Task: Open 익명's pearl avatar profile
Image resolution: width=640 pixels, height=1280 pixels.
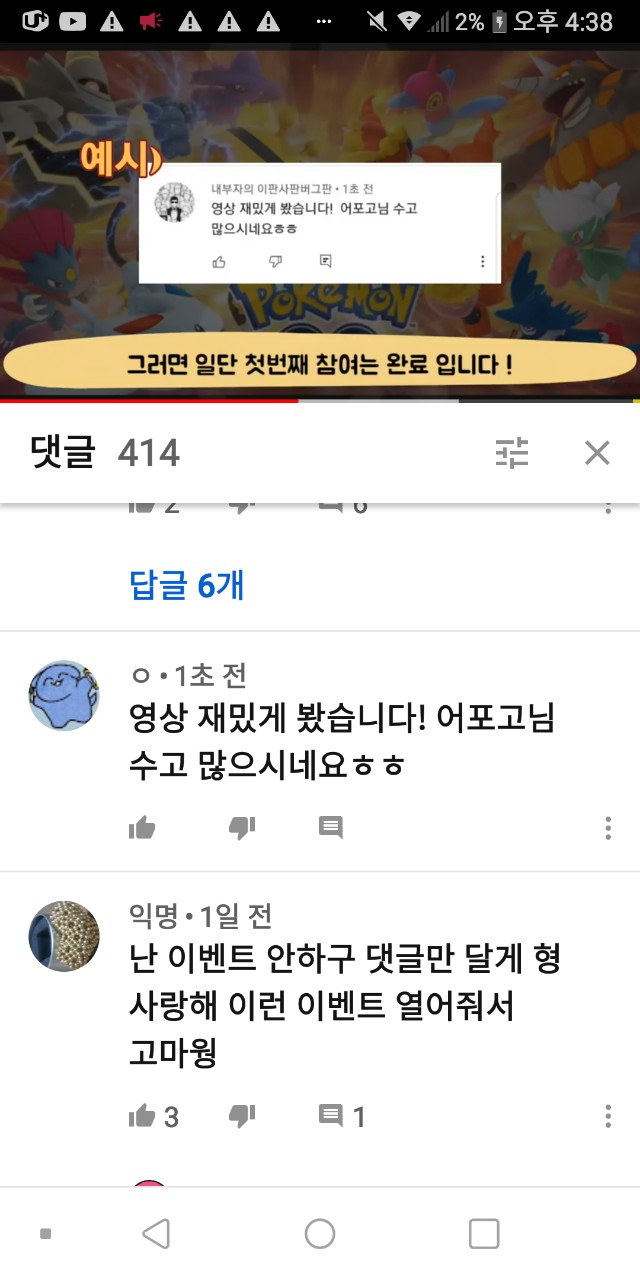Action: 64,936
